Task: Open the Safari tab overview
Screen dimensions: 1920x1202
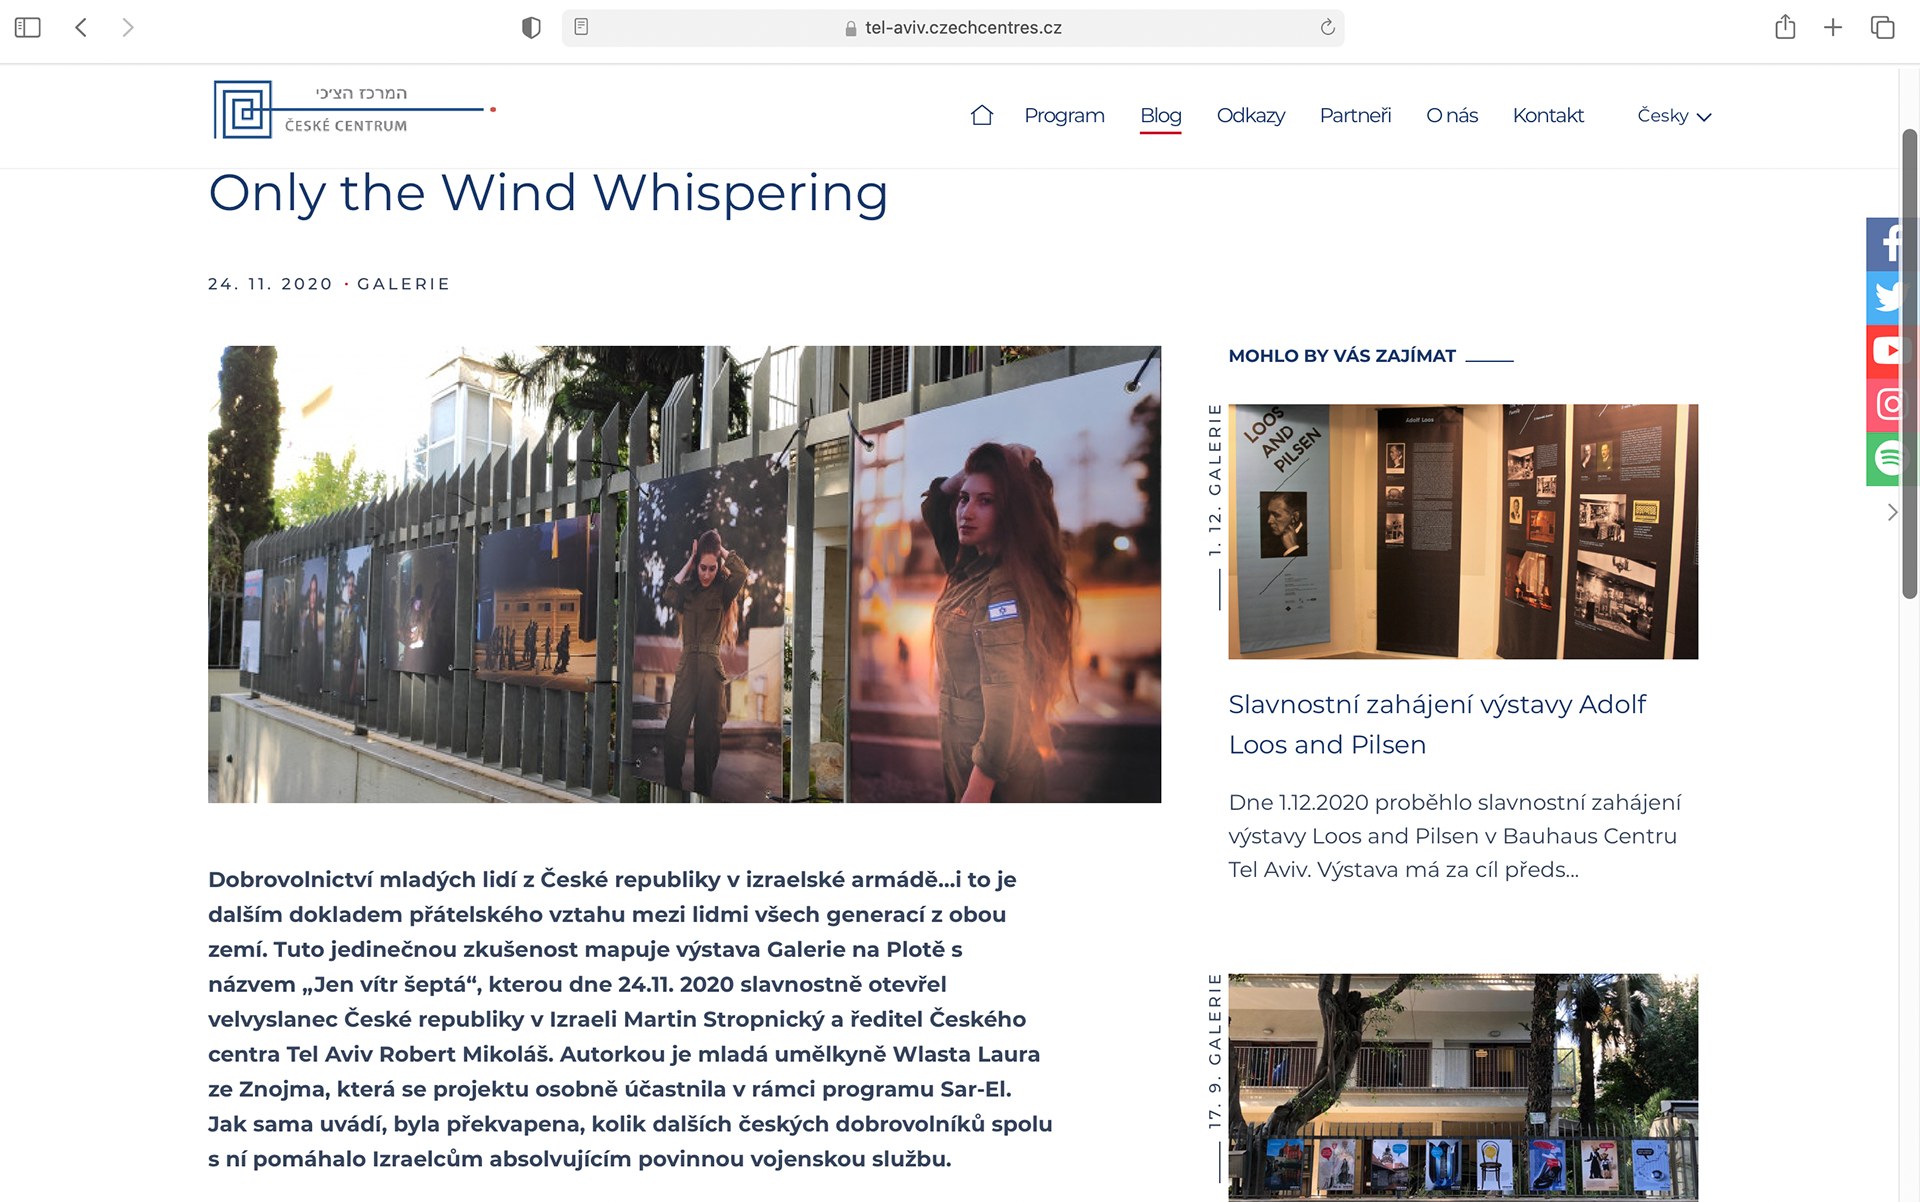Action: (x=1882, y=27)
